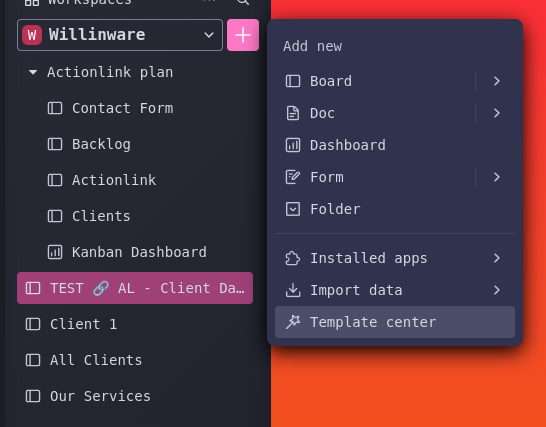Image resolution: width=546 pixels, height=427 pixels.
Task: Open the Willinware workspace dropdown
Action: 120,35
